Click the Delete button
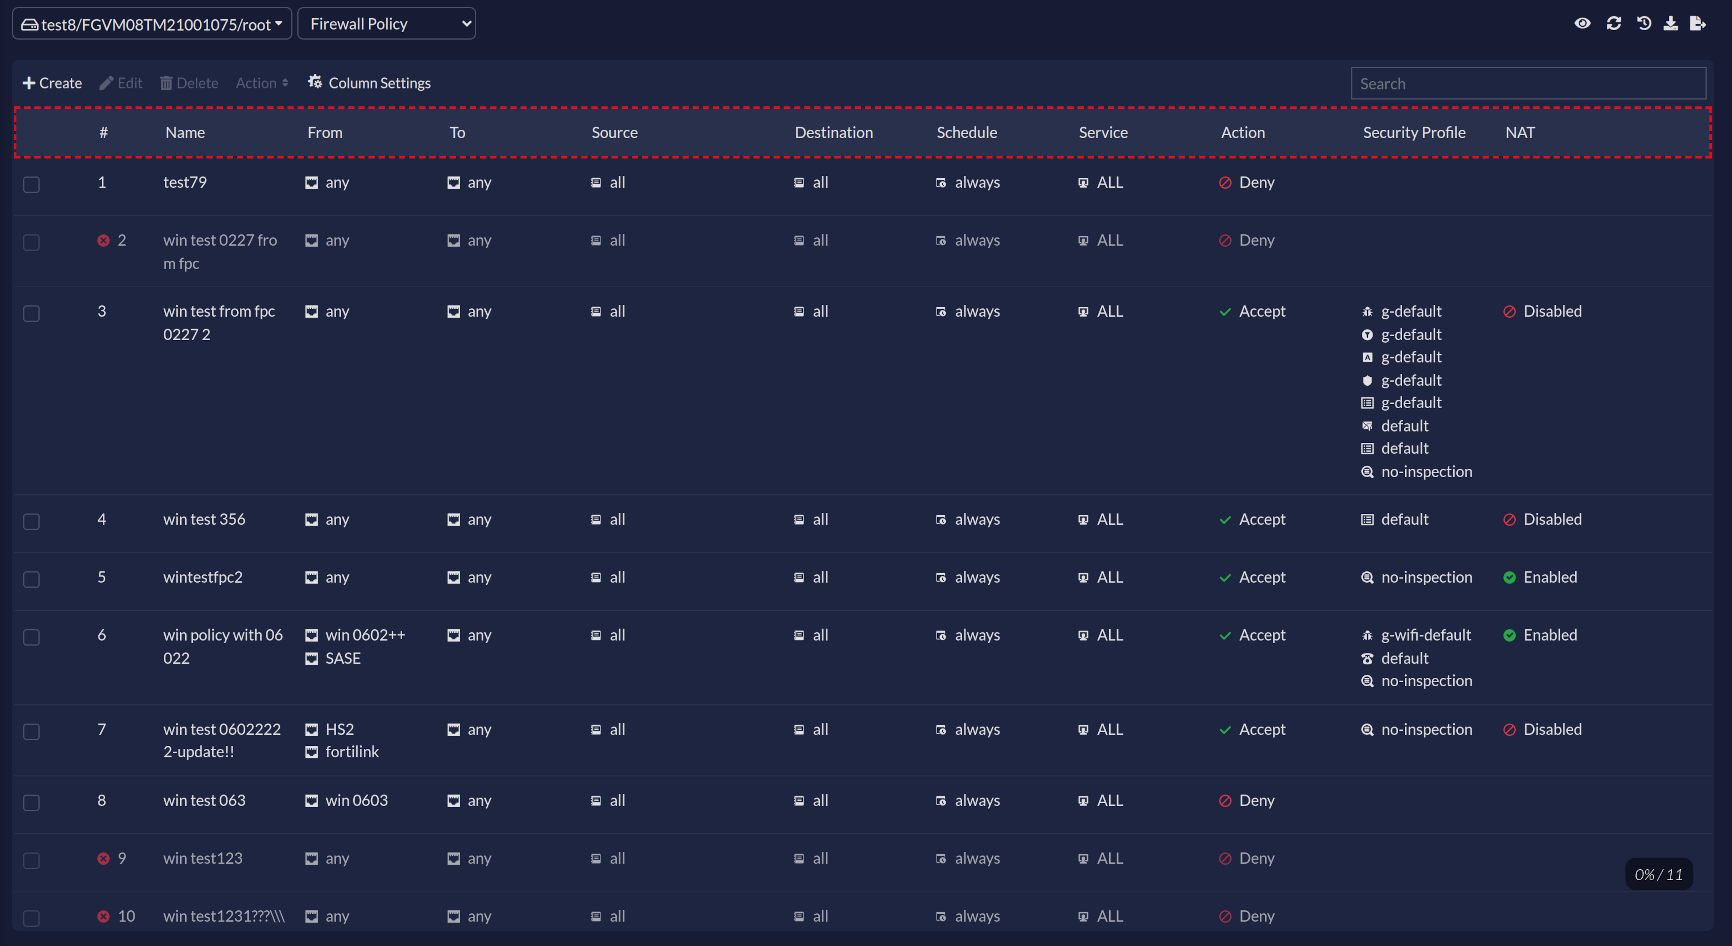This screenshot has height=946, width=1732. (189, 83)
